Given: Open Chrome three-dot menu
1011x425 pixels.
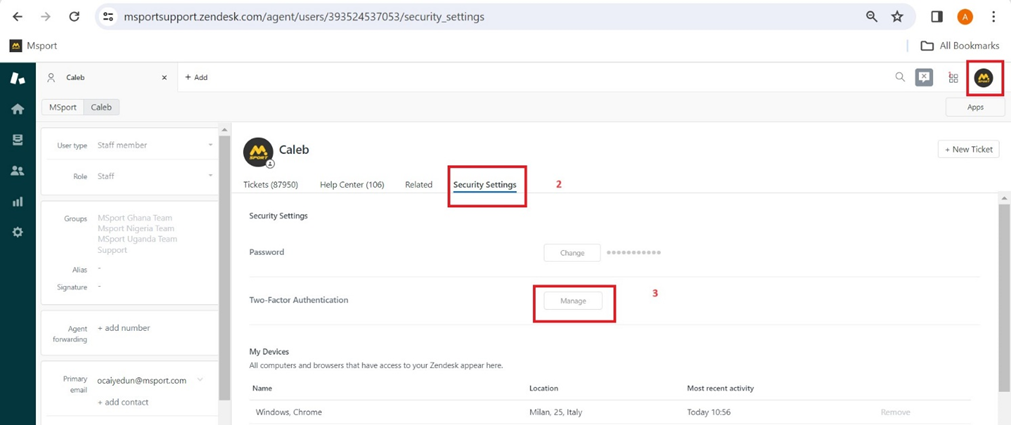Looking at the screenshot, I should pyautogui.click(x=993, y=17).
